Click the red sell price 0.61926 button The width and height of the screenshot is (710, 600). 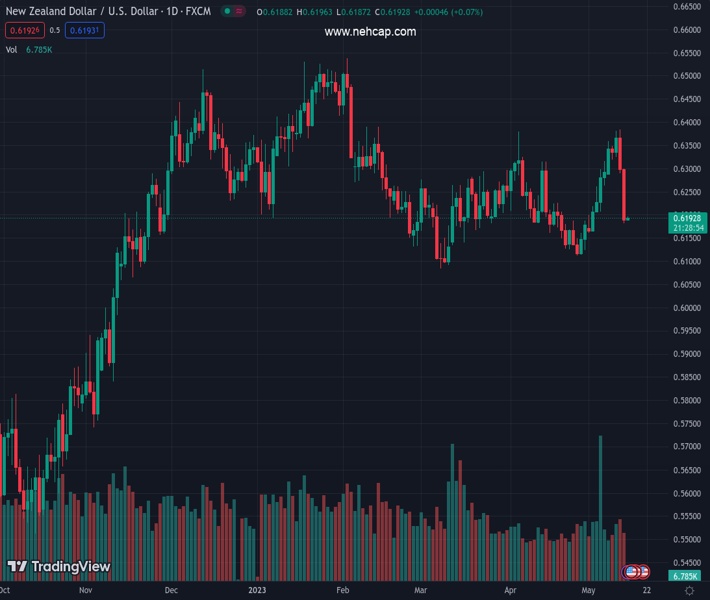(x=22, y=30)
